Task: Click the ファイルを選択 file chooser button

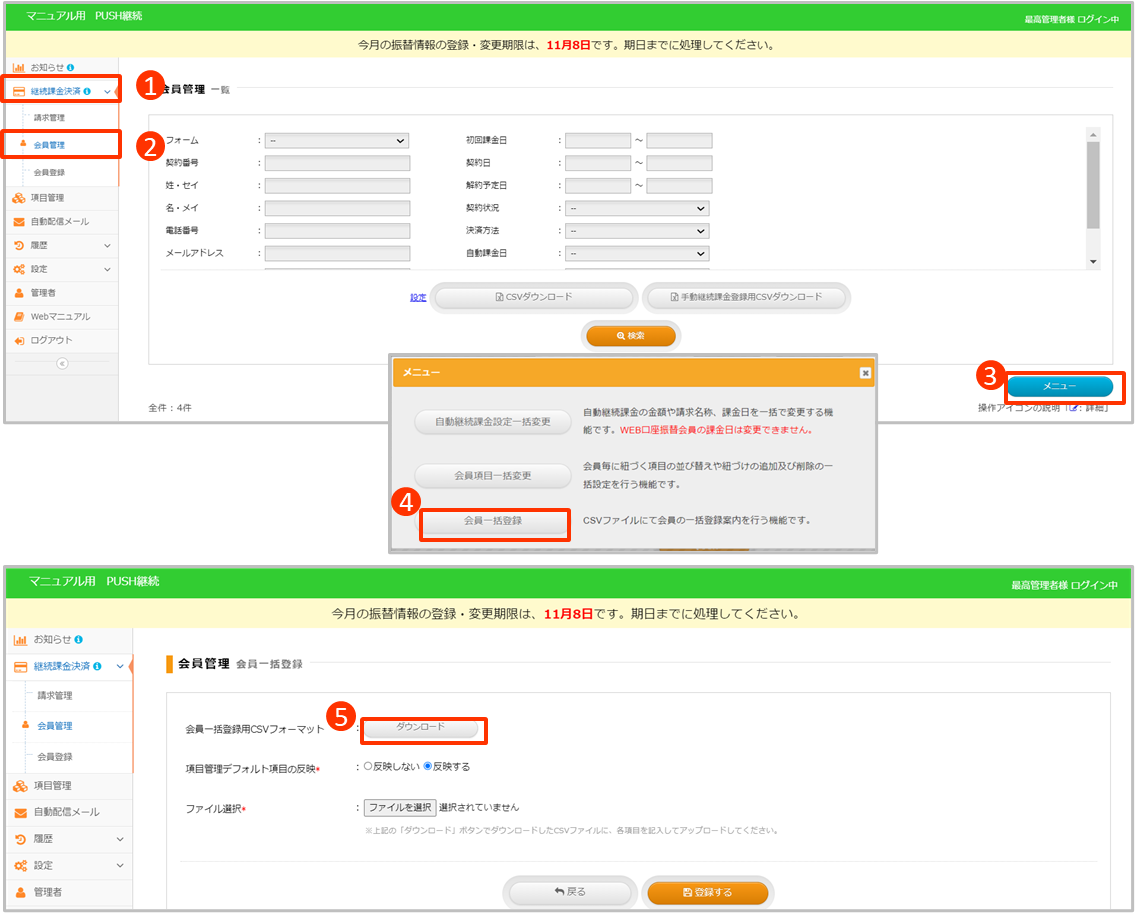Action: [x=399, y=807]
